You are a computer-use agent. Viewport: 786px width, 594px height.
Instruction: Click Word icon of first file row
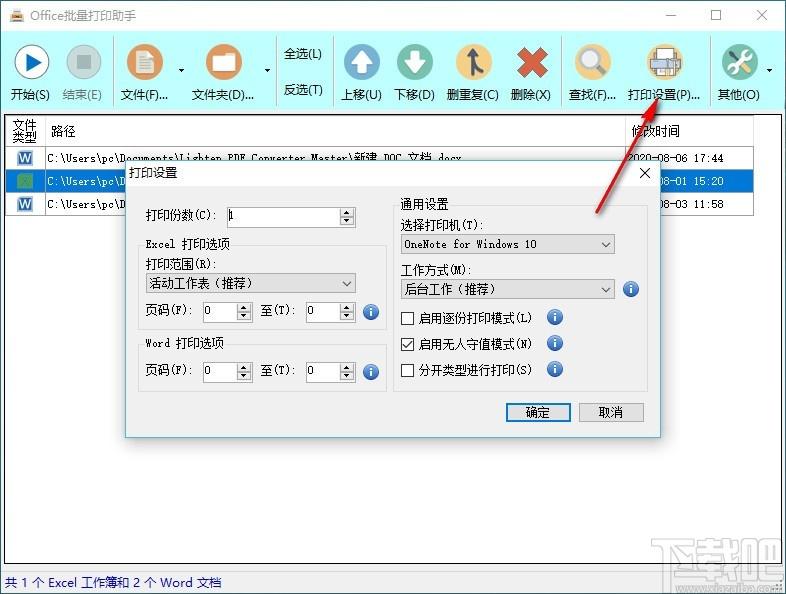(25, 158)
